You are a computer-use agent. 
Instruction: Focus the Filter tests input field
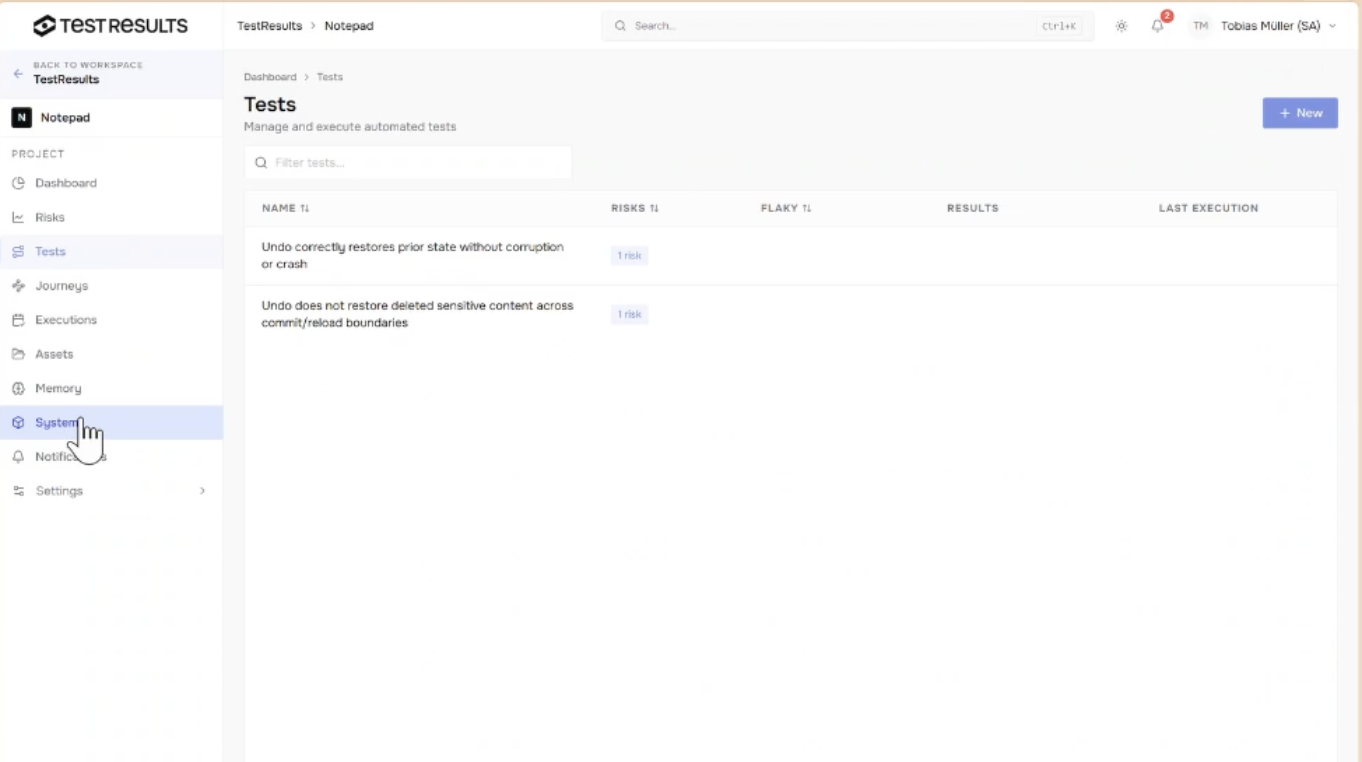tap(408, 162)
